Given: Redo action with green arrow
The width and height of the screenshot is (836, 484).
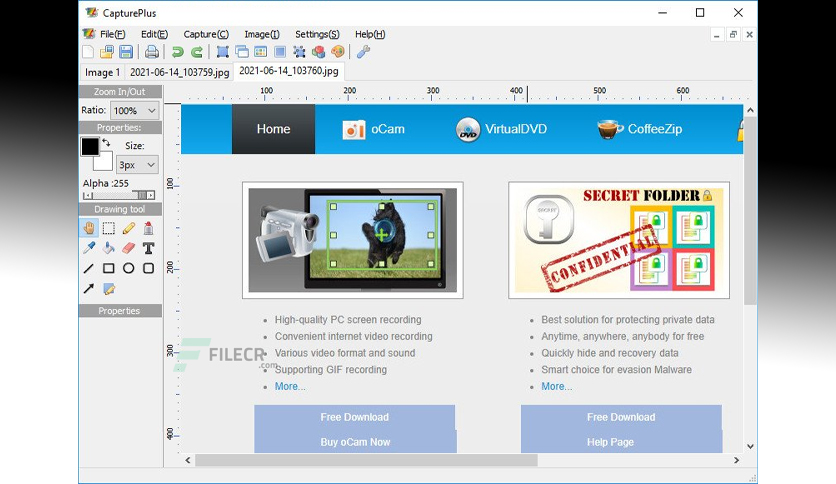Looking at the screenshot, I should tap(197, 52).
